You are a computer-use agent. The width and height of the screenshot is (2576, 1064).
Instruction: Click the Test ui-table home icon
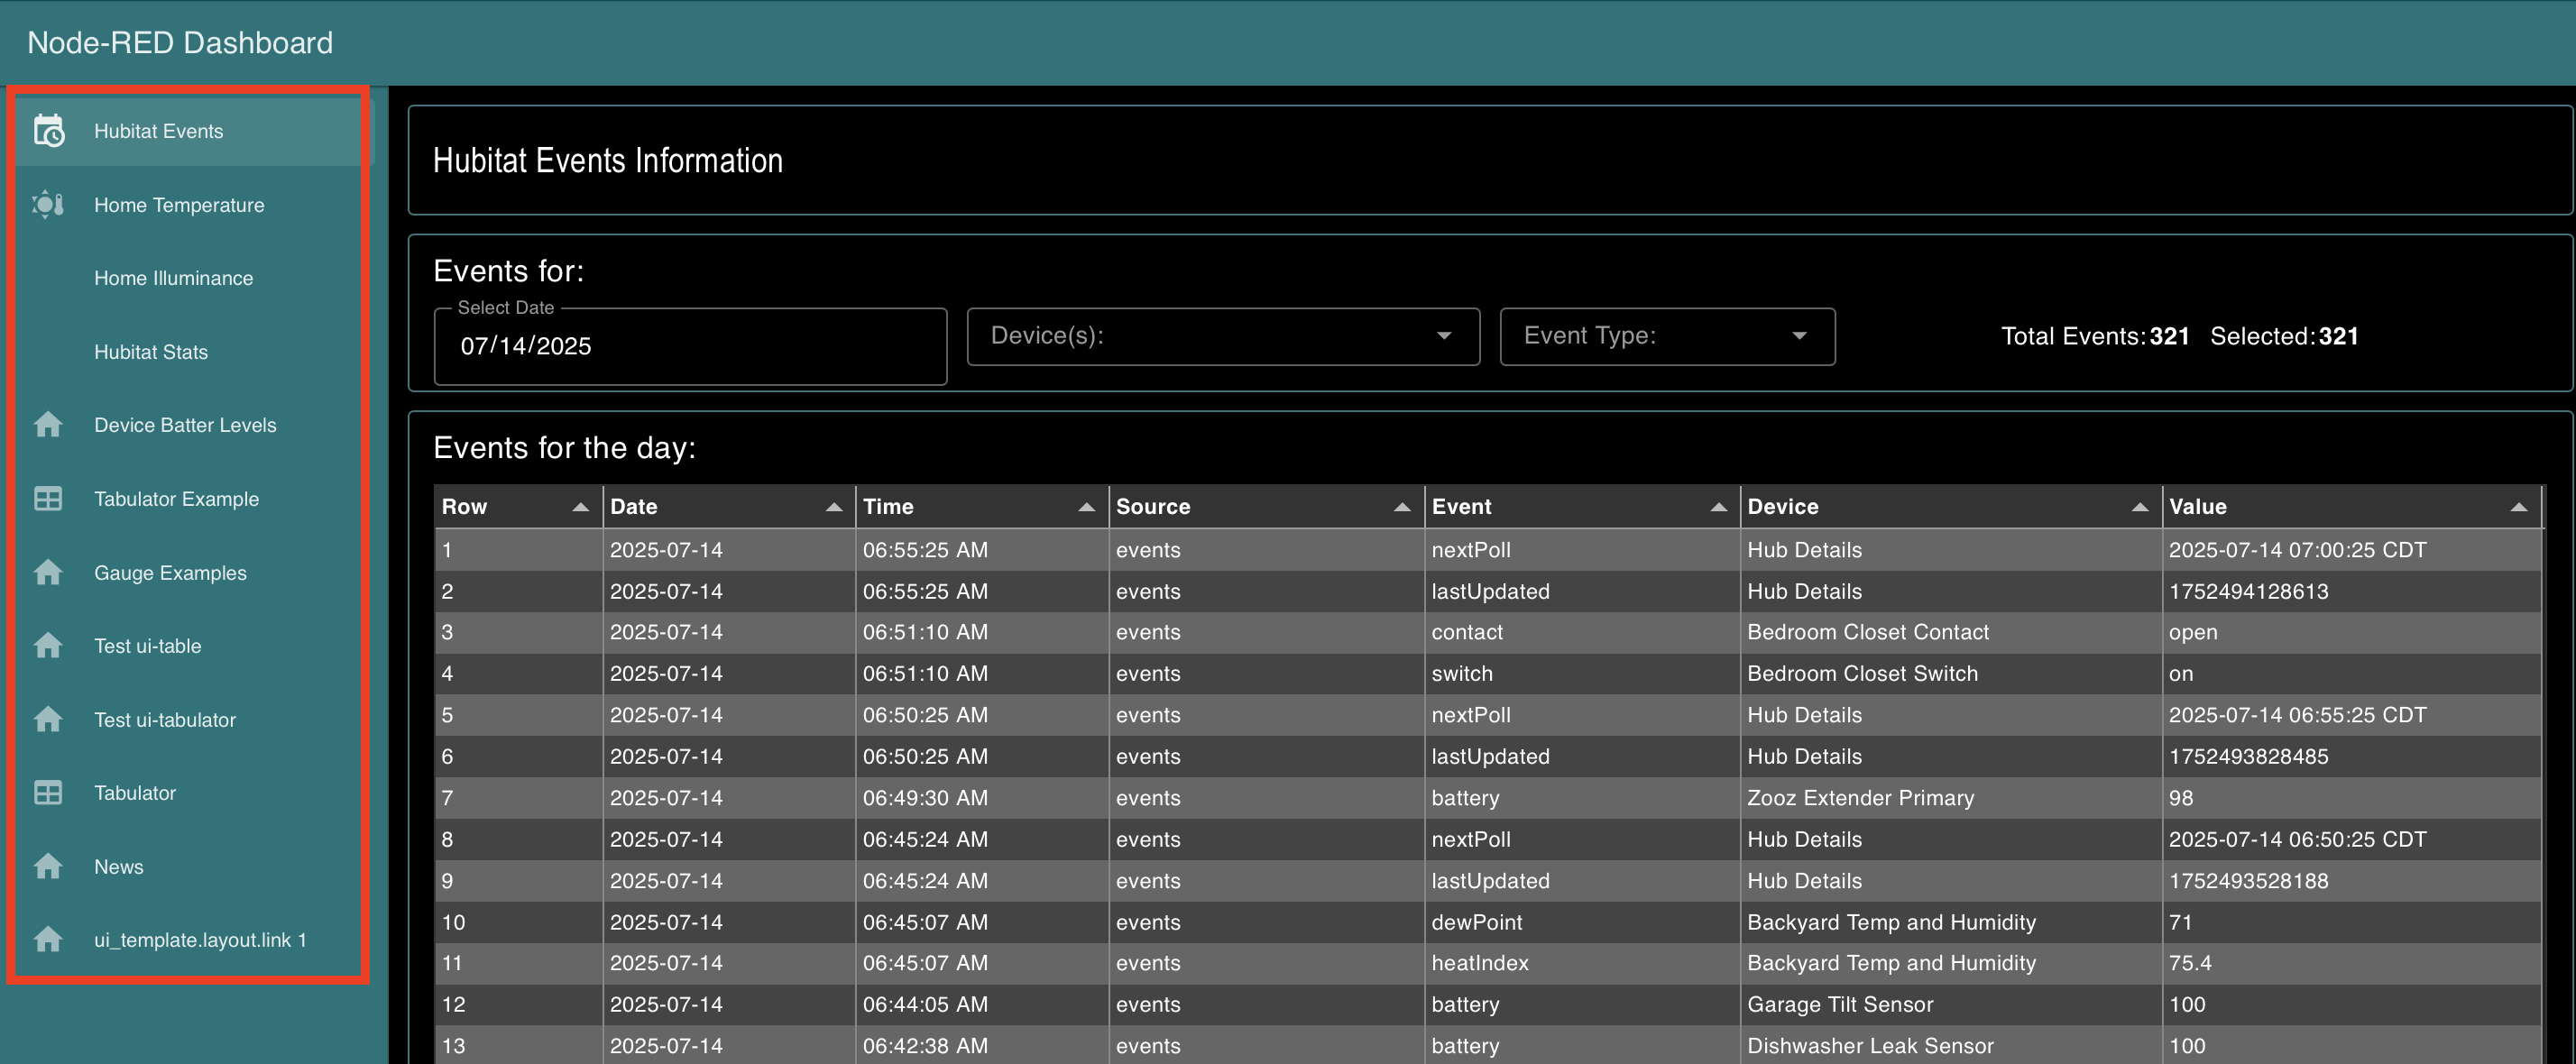click(x=48, y=646)
